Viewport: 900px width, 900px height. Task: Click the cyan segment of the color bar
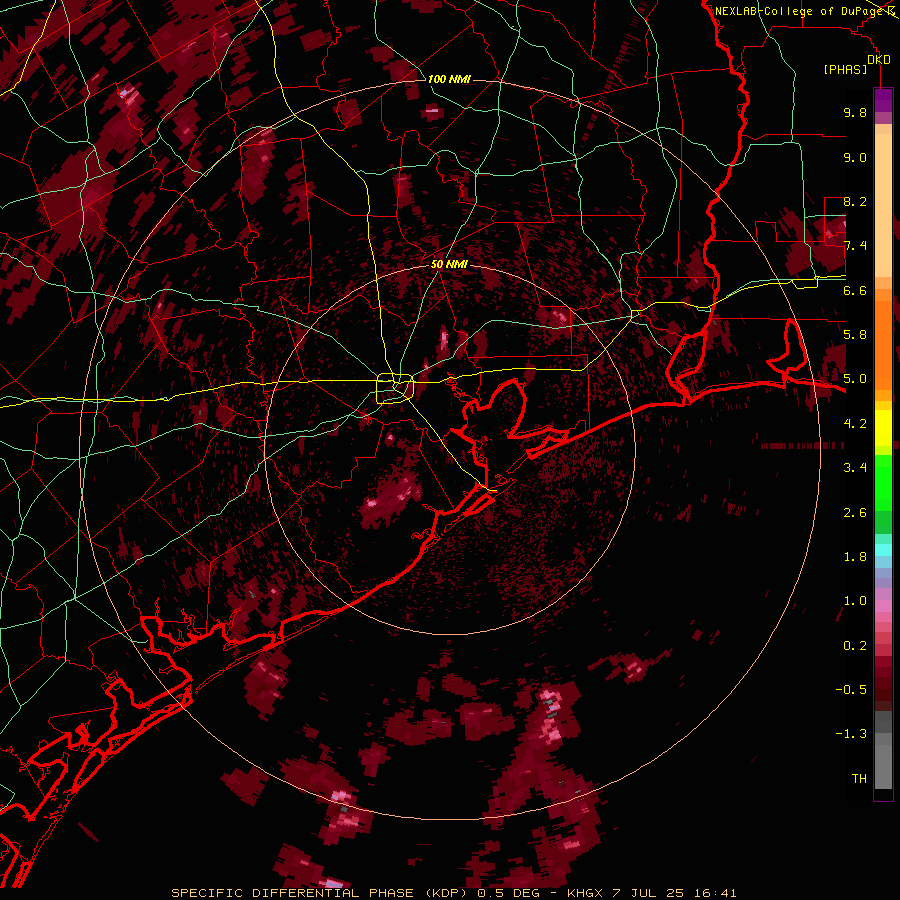pos(883,550)
